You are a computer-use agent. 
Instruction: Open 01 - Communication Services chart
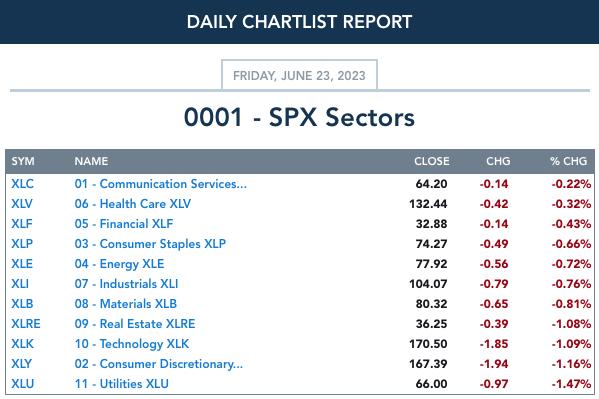160,184
